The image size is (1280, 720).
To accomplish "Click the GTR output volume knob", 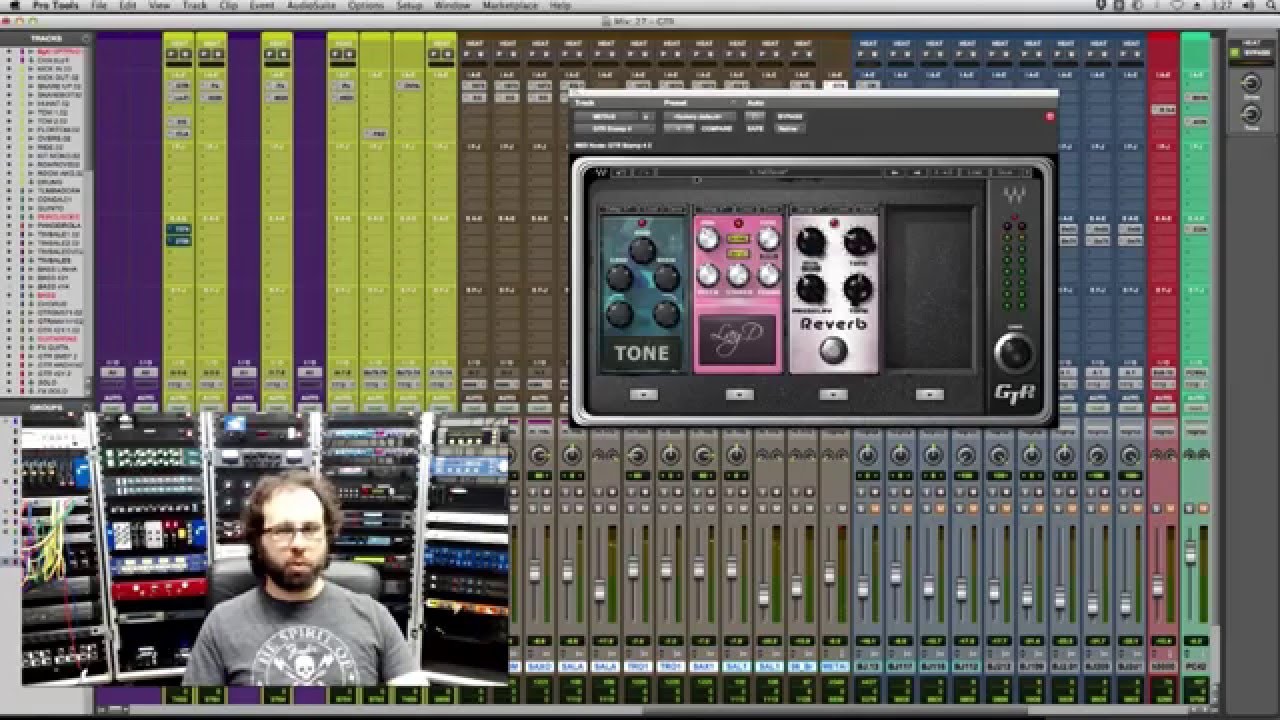I will pyautogui.click(x=1013, y=352).
